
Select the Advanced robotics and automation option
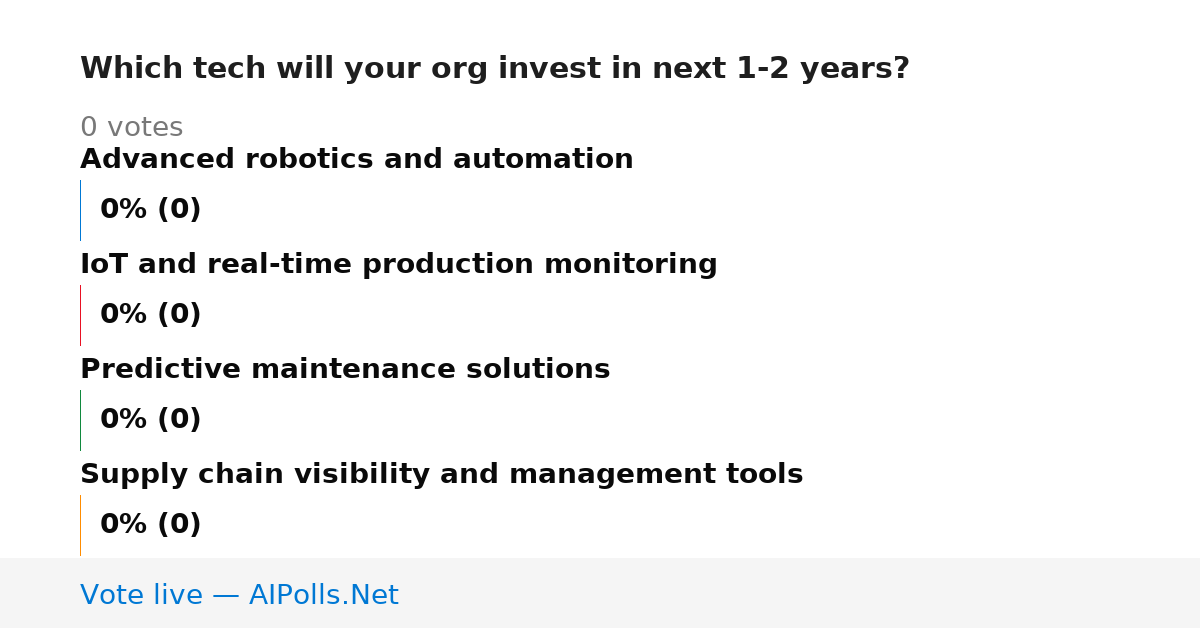pyautogui.click(x=357, y=160)
